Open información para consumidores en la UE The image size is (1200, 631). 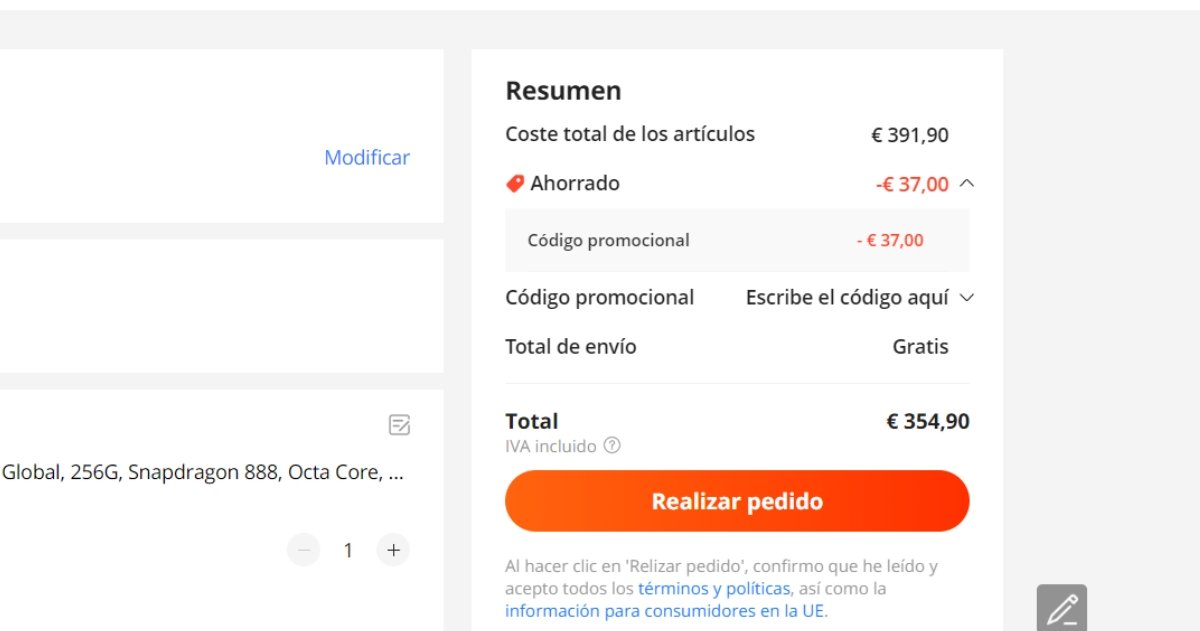(x=666, y=610)
